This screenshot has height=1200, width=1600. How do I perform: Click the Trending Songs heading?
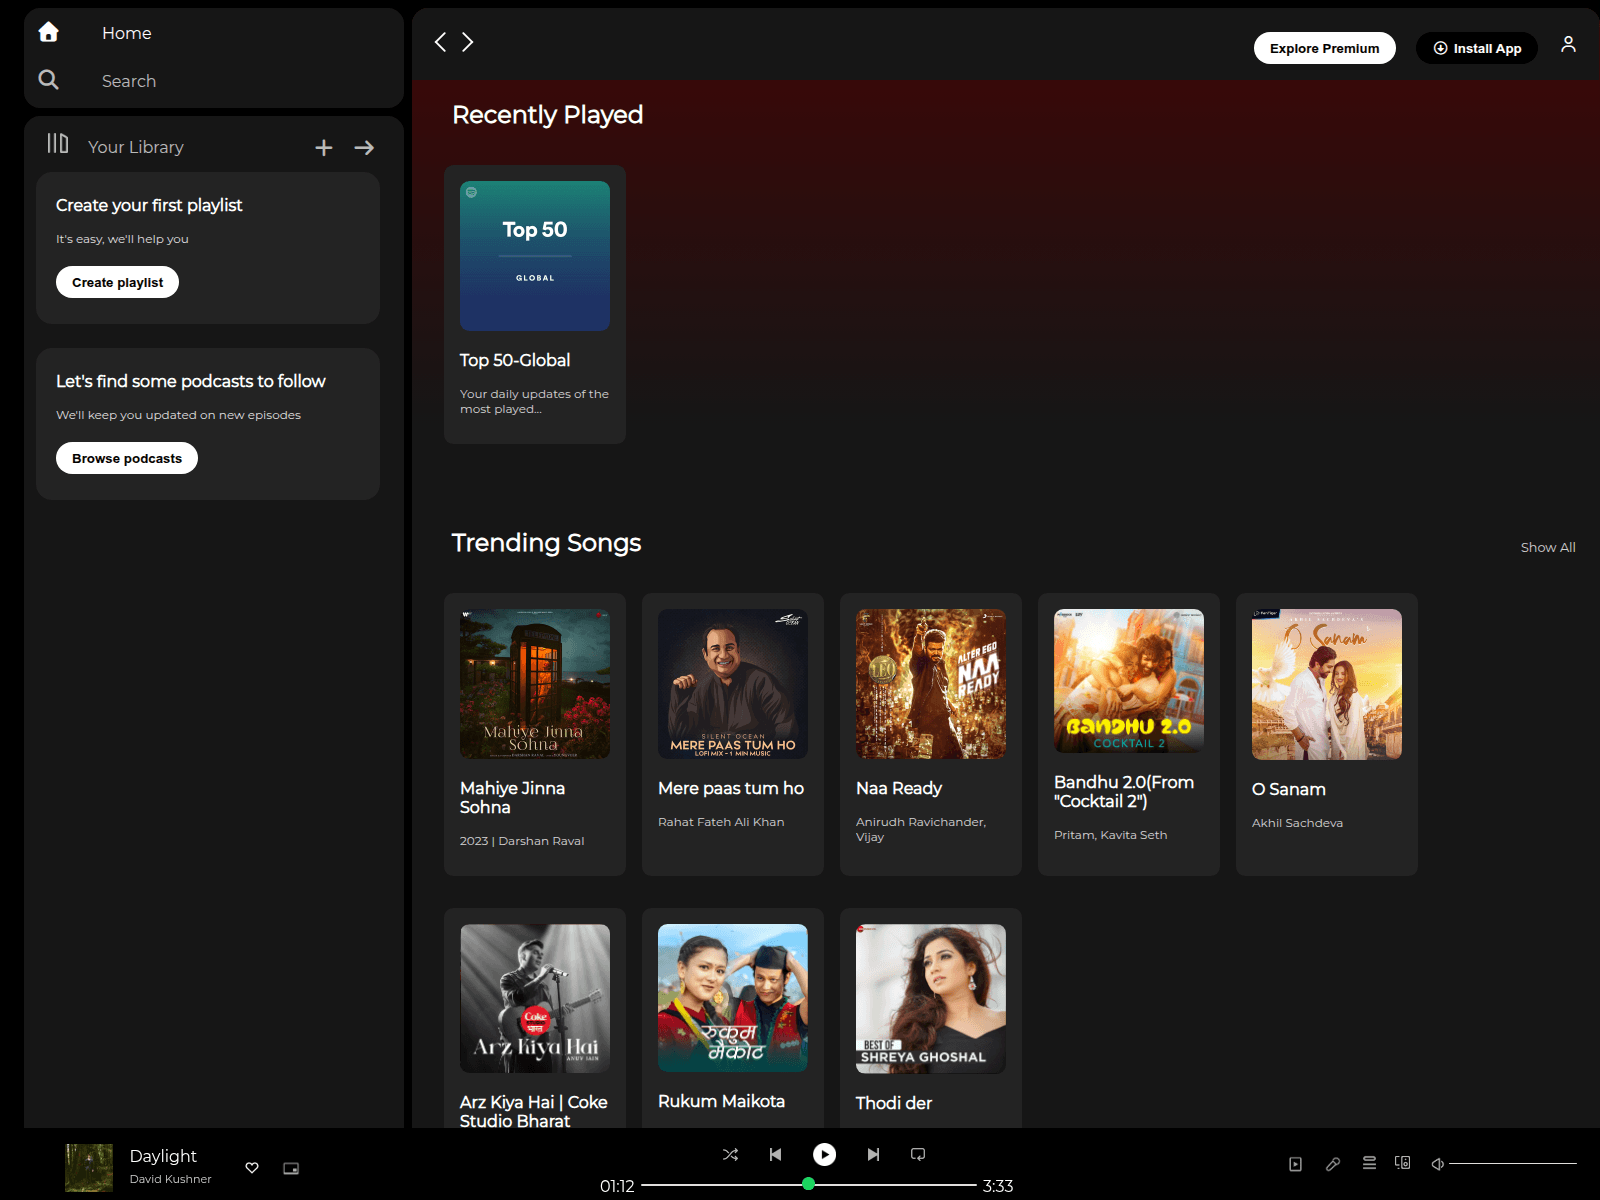[546, 543]
